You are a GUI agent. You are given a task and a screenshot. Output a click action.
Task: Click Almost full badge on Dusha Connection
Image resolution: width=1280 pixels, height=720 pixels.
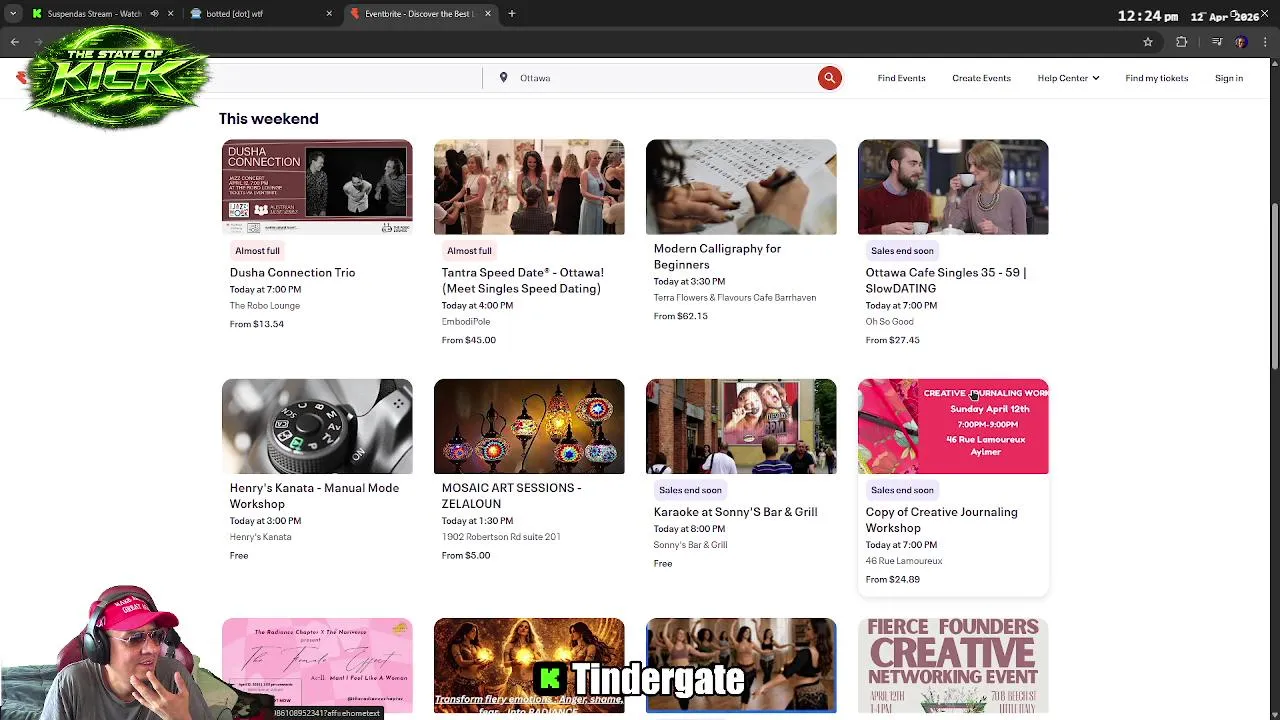pyautogui.click(x=257, y=251)
